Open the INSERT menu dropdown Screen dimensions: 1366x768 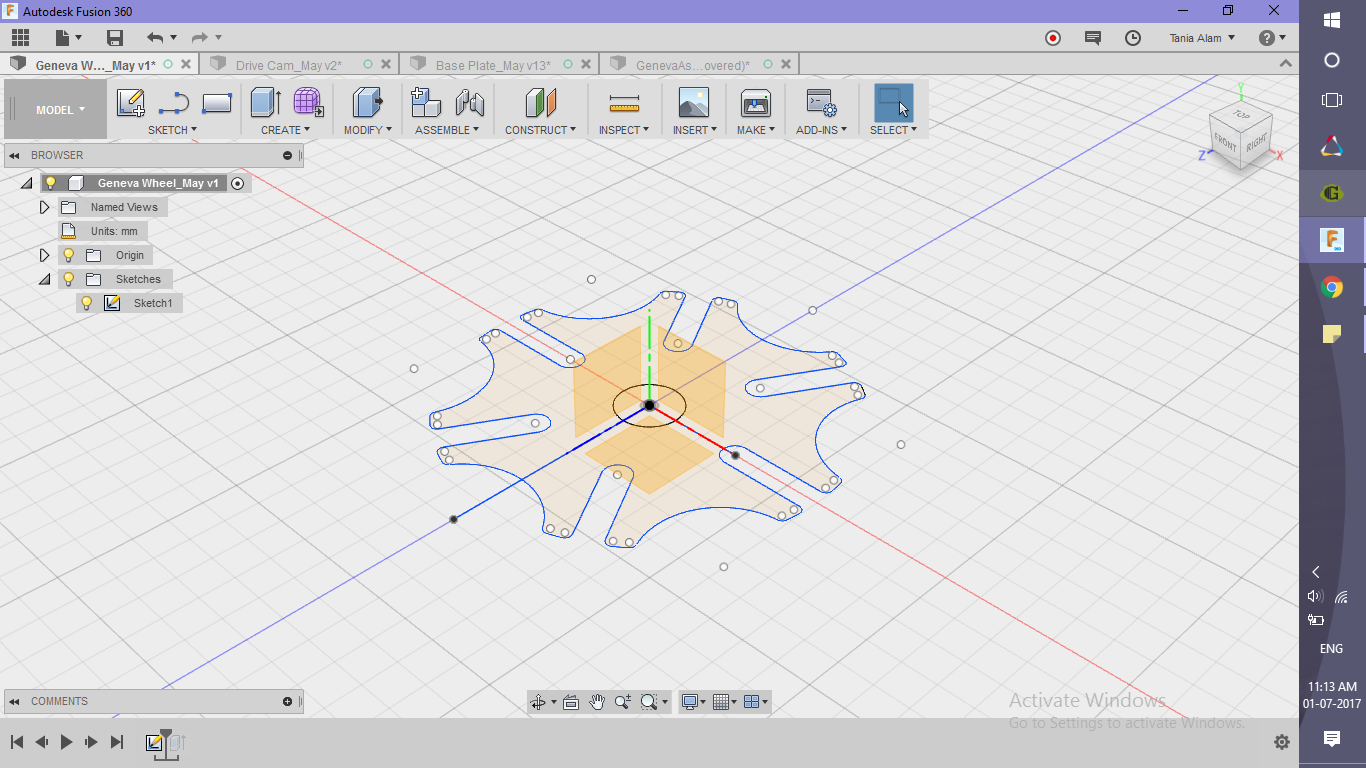click(x=694, y=130)
